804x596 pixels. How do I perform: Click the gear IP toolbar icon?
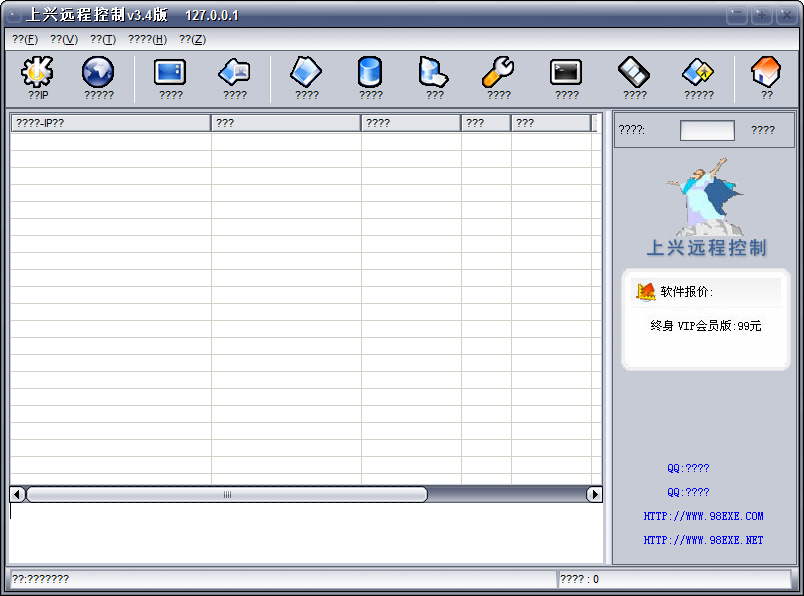[38, 74]
